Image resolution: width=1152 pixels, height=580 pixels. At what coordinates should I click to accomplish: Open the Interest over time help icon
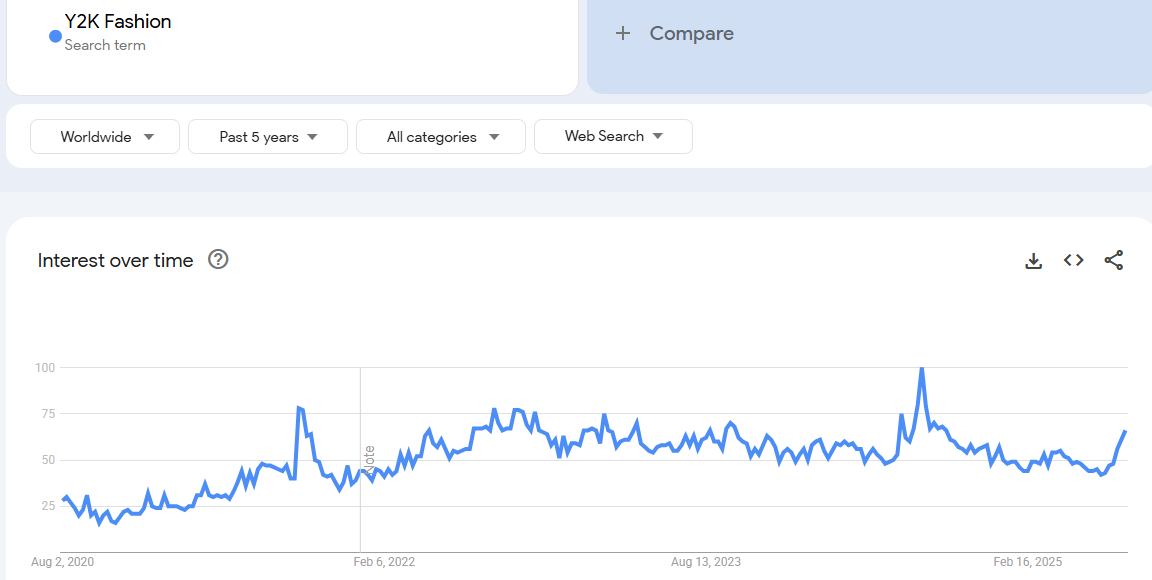218,260
